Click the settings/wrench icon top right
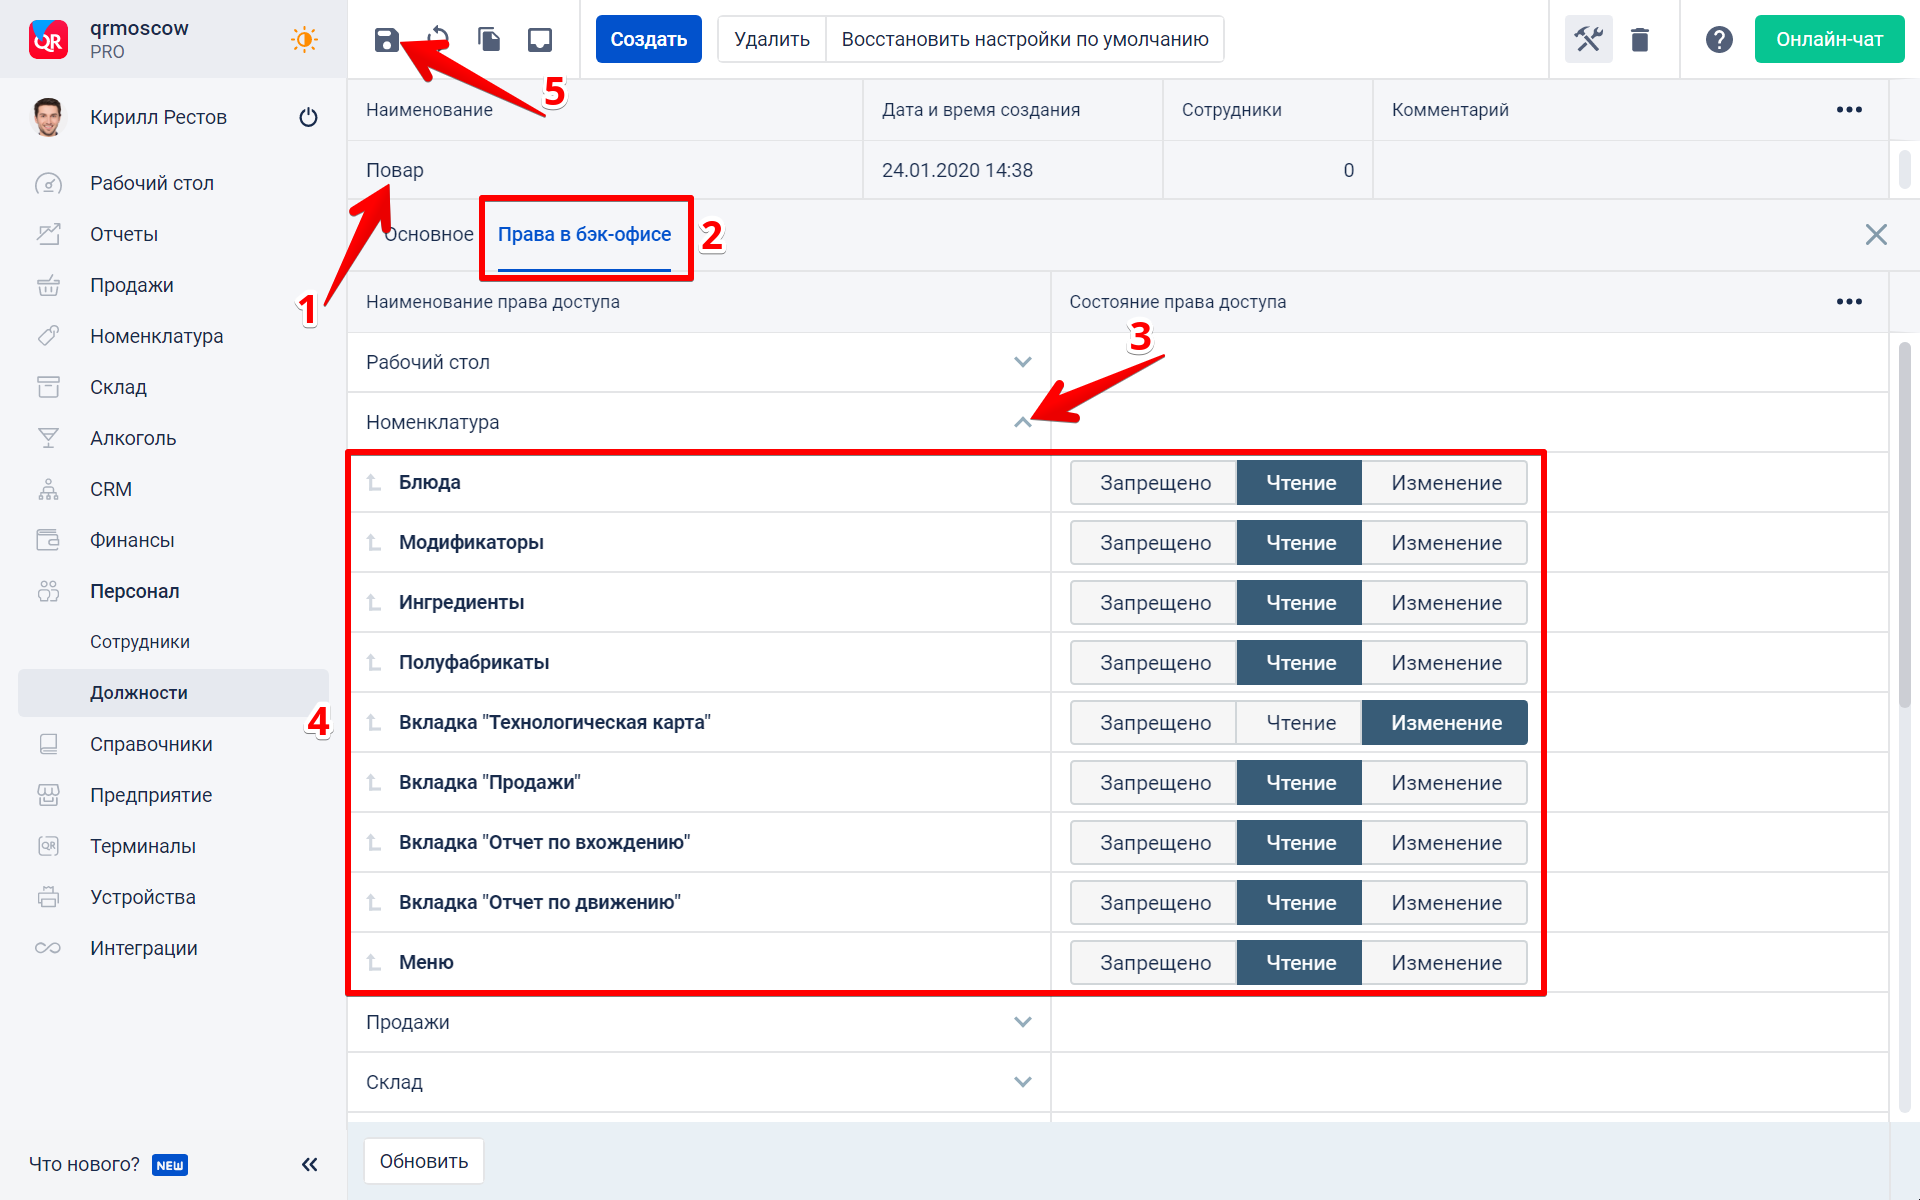Image resolution: width=1920 pixels, height=1200 pixels. [1587, 39]
